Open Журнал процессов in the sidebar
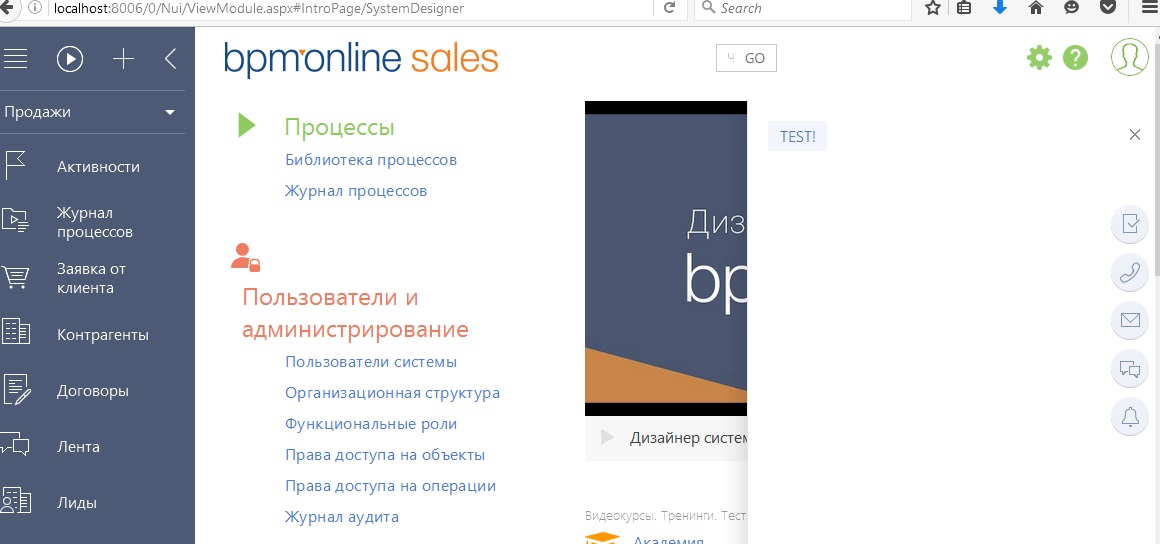The width and height of the screenshot is (1160, 544). [95, 223]
